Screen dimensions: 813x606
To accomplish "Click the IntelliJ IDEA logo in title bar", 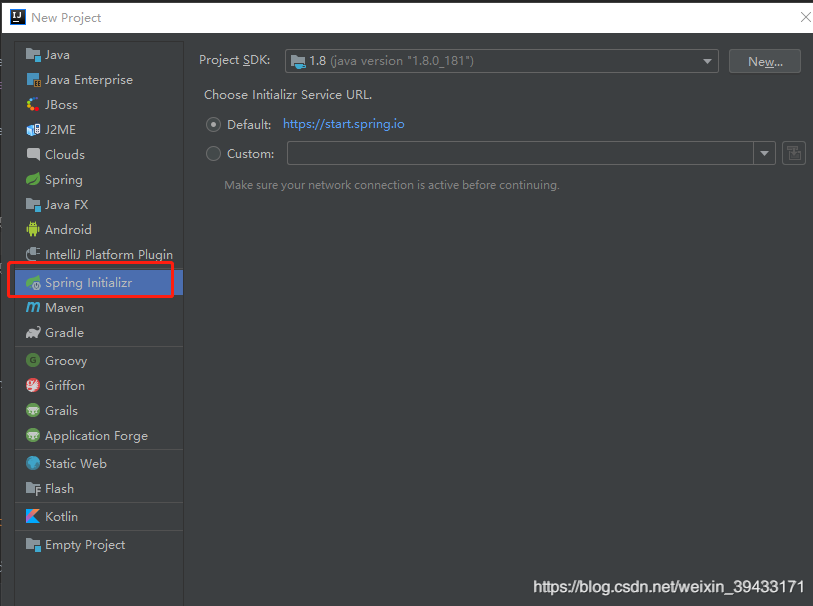I will click(x=18, y=17).
